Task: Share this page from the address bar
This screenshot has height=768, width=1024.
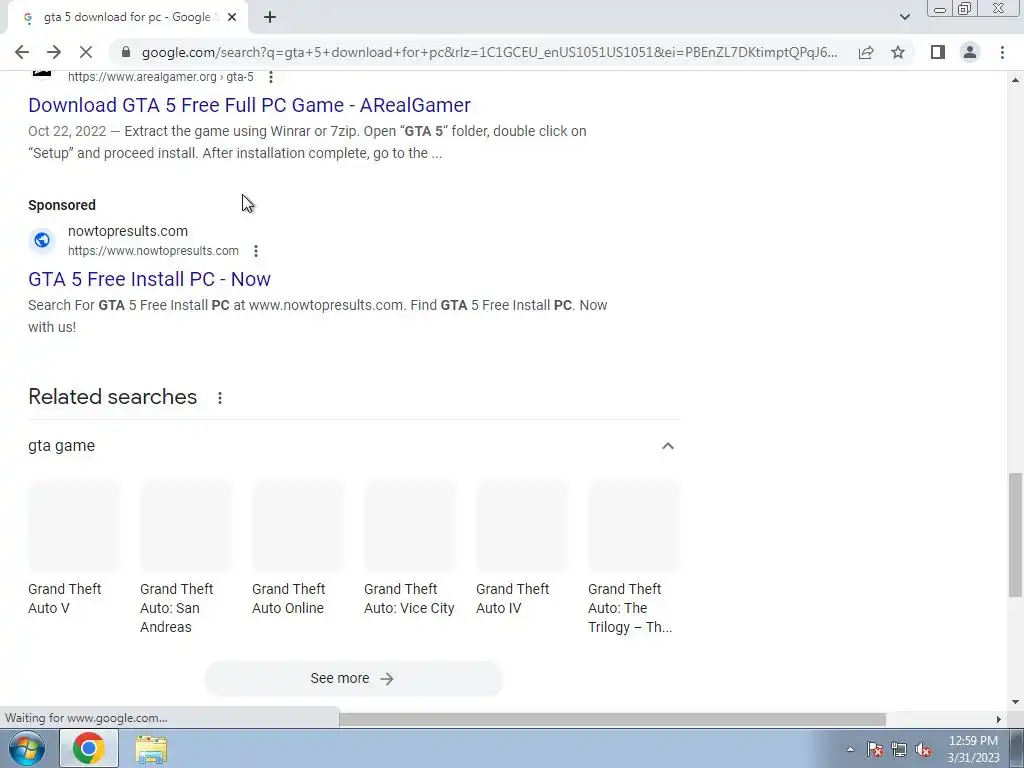Action: pos(866,52)
